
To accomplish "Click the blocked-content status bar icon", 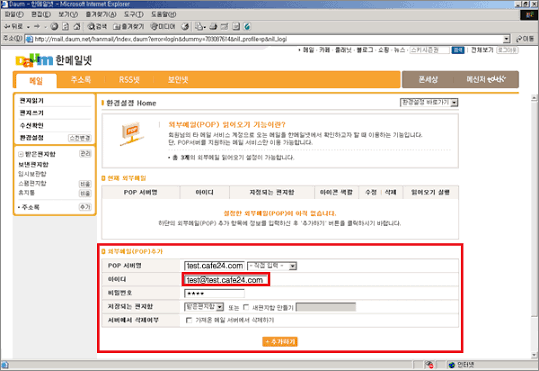I will pos(429,365).
